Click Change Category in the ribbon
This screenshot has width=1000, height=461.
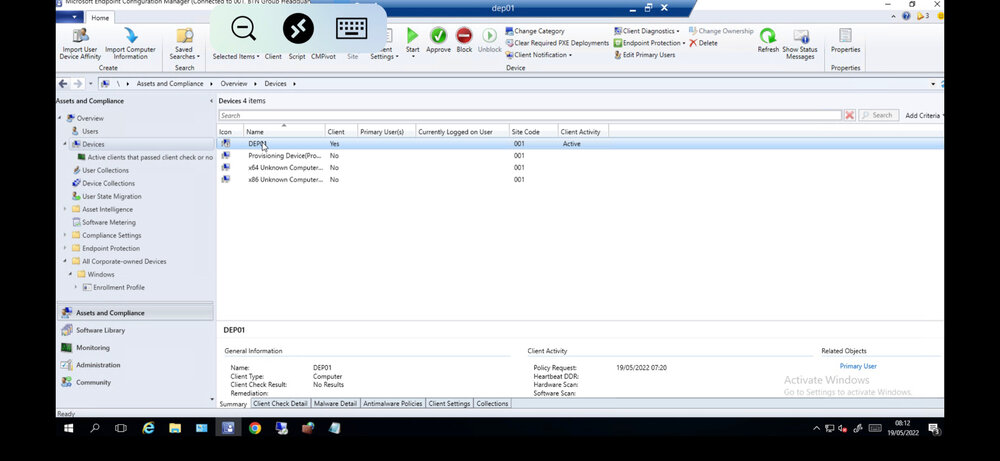click(534, 31)
